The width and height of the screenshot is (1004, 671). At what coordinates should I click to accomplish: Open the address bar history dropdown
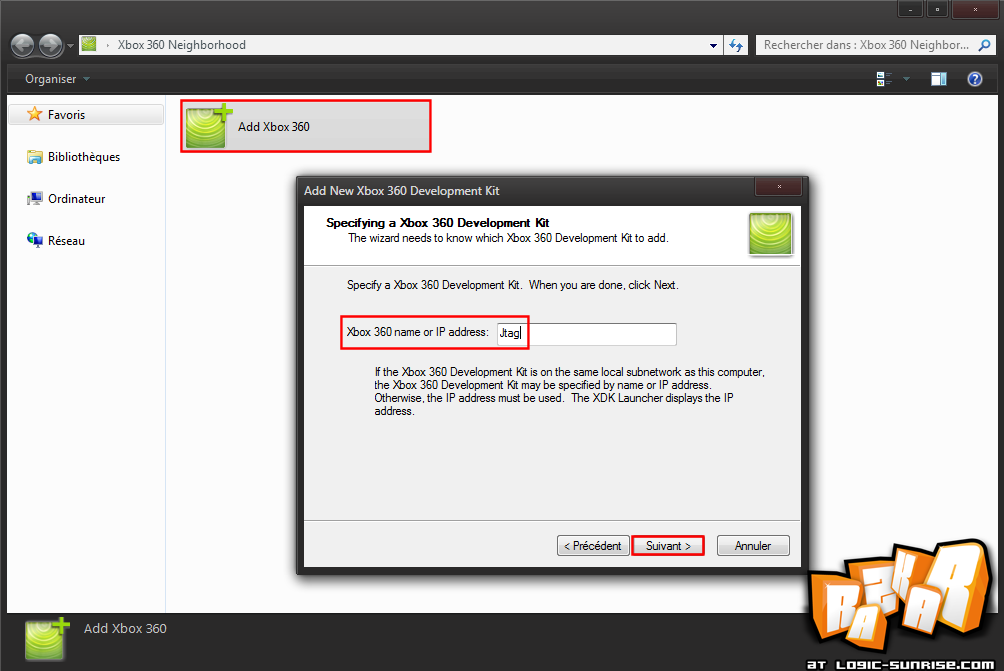pyautogui.click(x=713, y=45)
